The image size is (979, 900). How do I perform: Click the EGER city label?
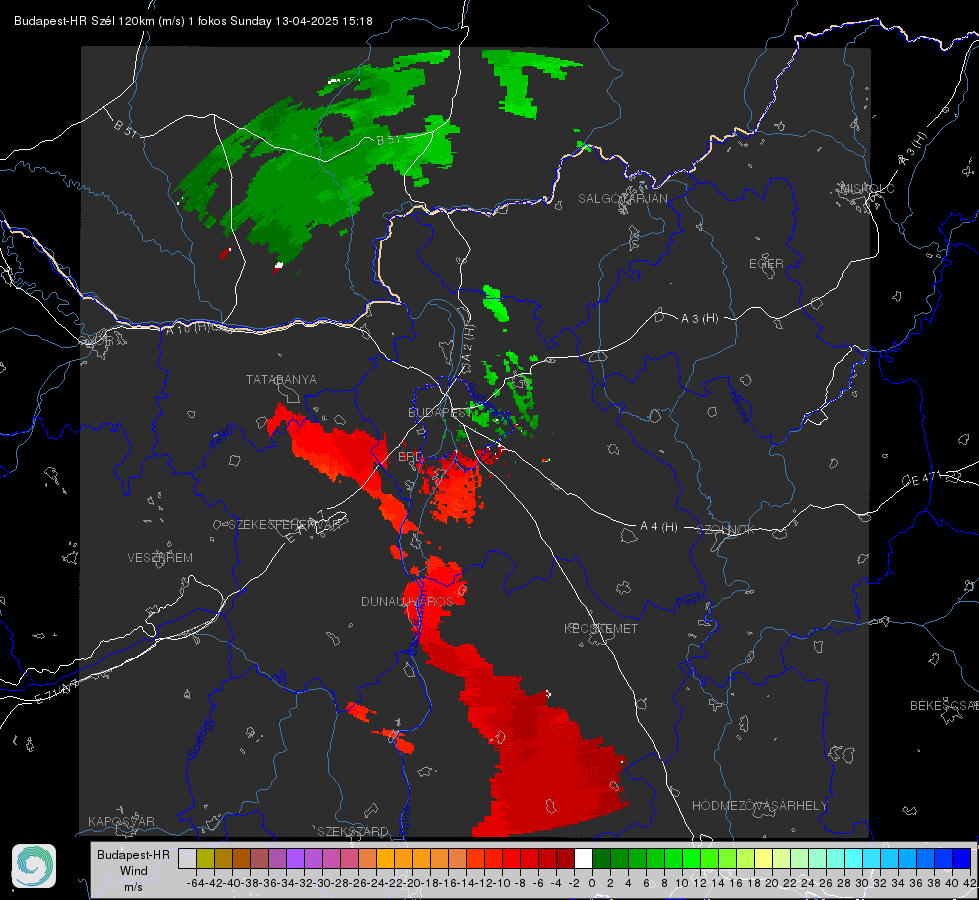pos(766,264)
